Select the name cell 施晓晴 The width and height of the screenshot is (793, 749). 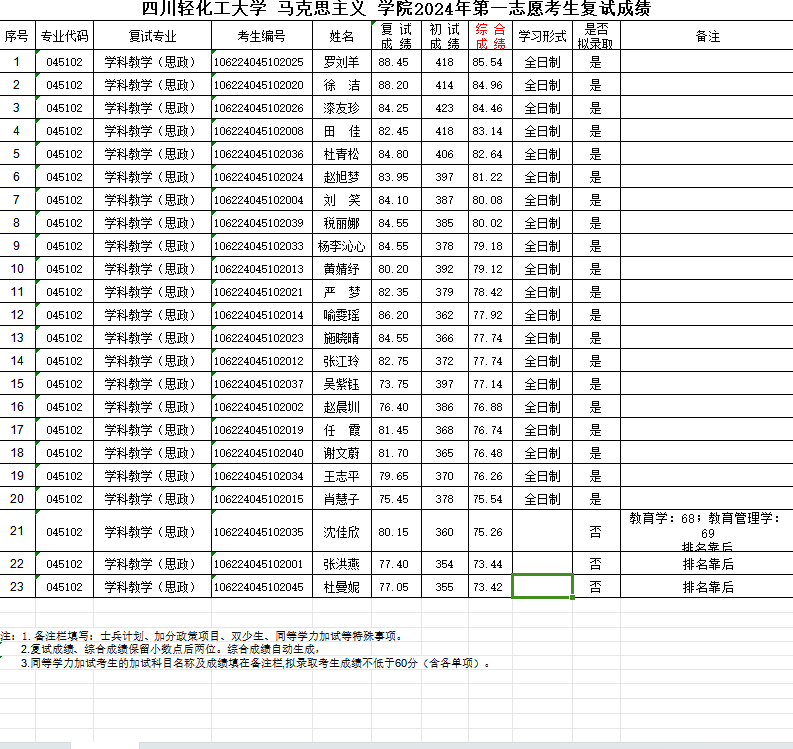(342, 338)
